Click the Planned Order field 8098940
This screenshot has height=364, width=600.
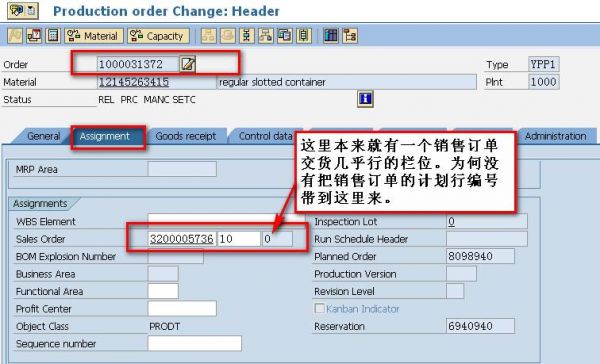tap(480, 256)
